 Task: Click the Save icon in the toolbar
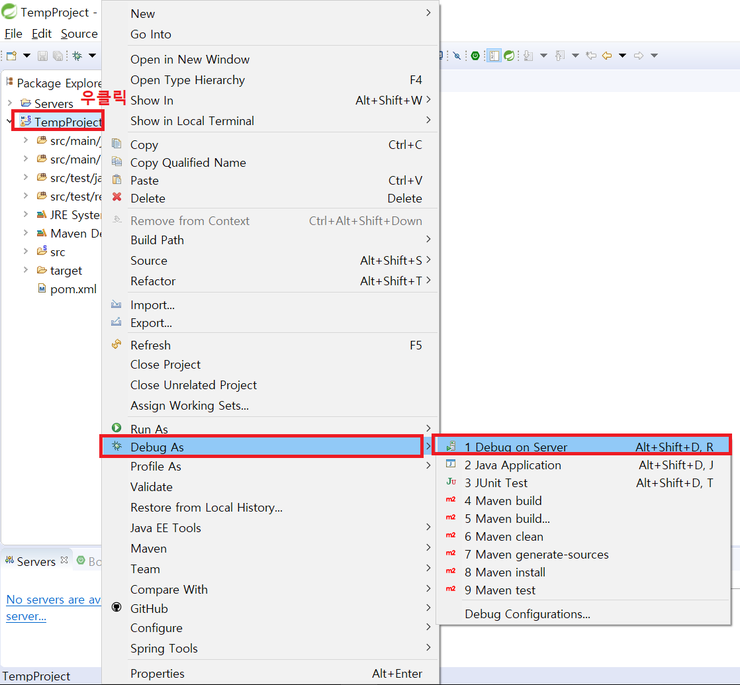pyautogui.click(x=42, y=56)
